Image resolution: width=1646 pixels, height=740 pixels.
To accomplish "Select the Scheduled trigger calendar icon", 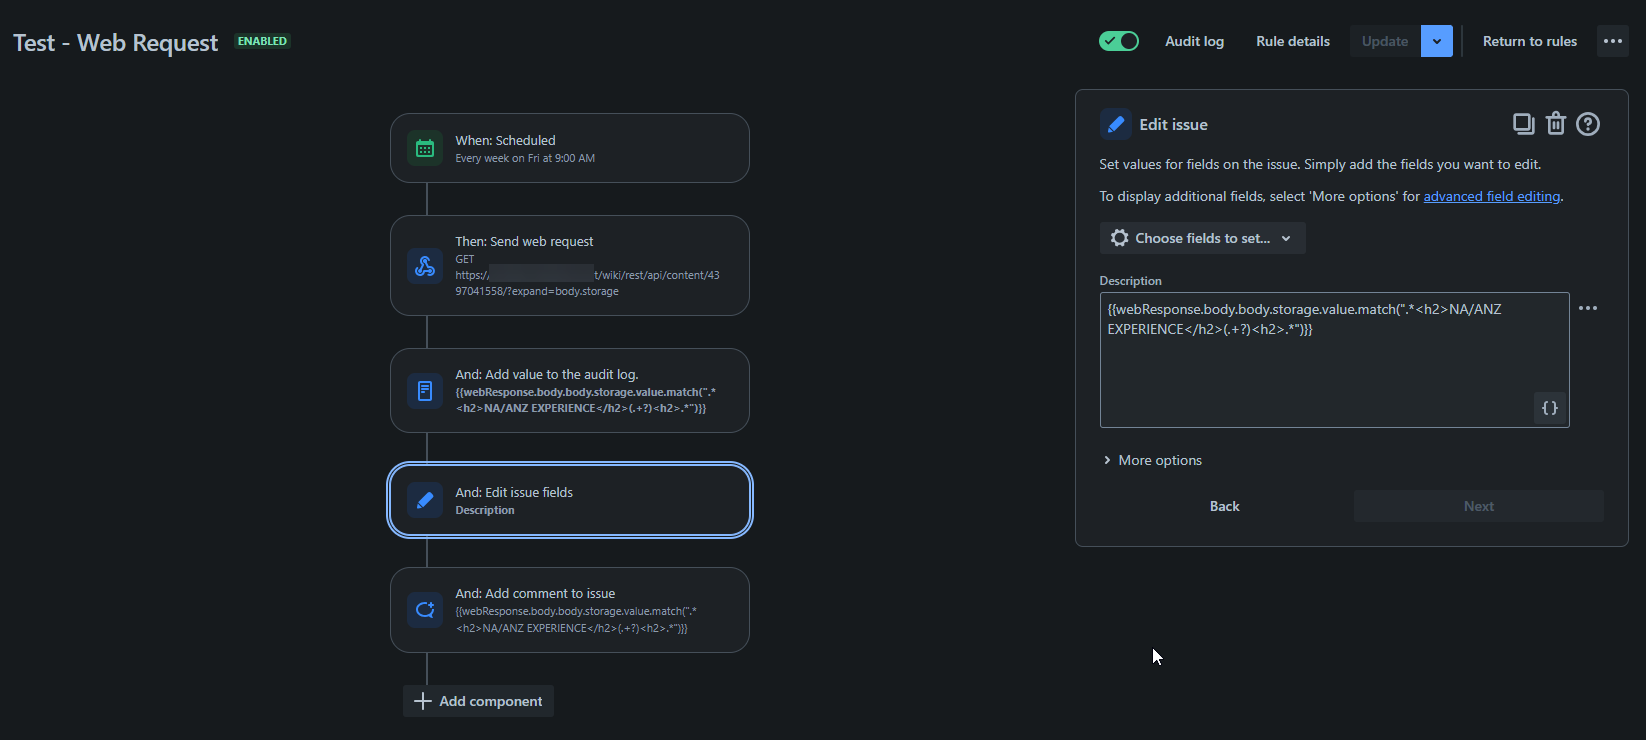I will pos(425,147).
